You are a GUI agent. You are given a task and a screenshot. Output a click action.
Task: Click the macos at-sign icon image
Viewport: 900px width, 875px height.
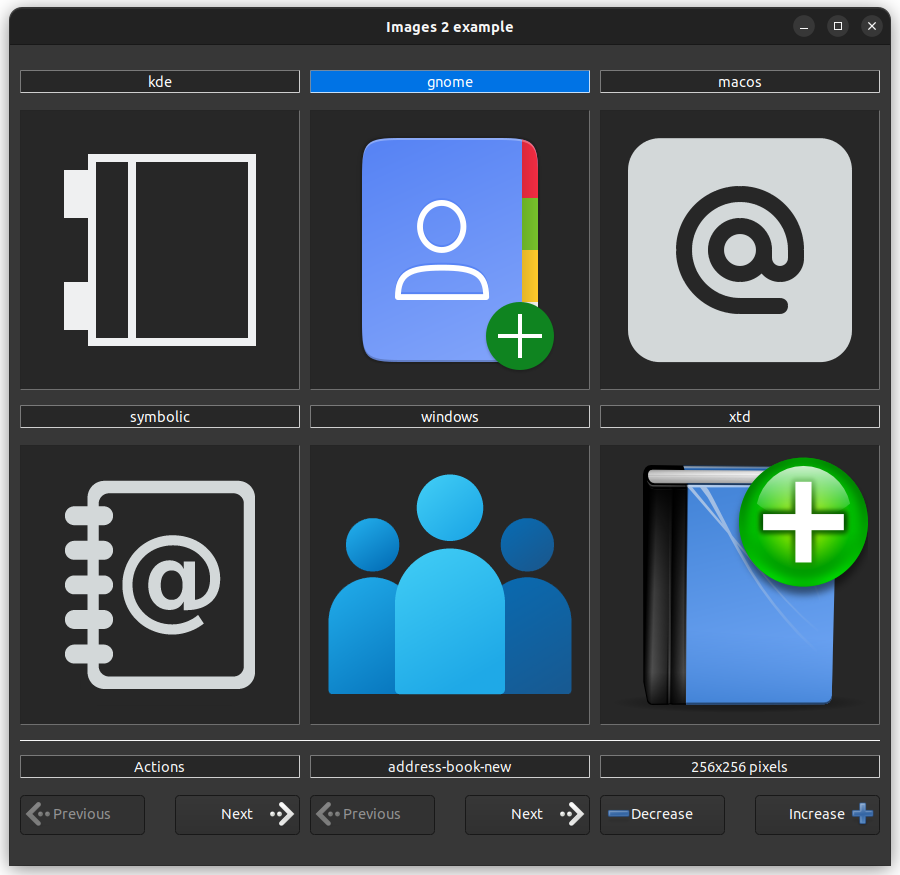tap(740, 250)
